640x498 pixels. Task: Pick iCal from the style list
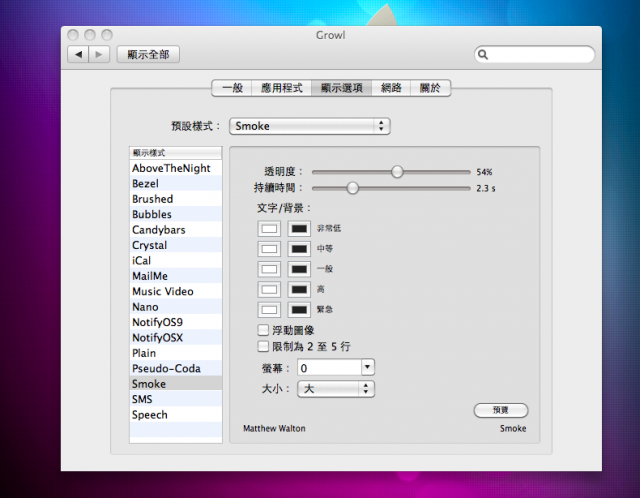pyautogui.click(x=176, y=260)
